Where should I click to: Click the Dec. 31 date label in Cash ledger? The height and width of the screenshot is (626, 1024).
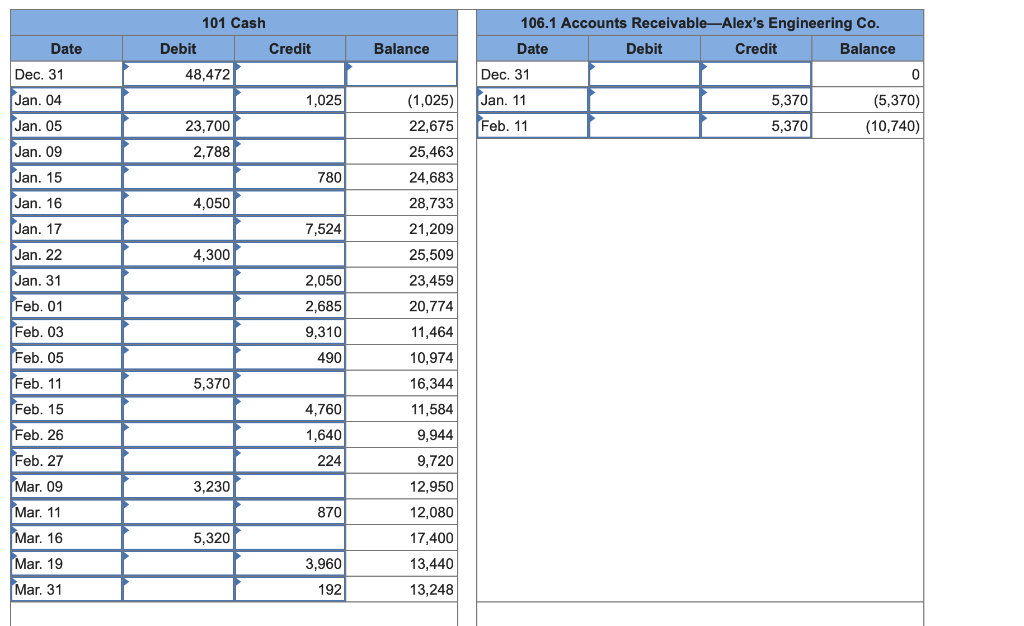click(x=39, y=74)
